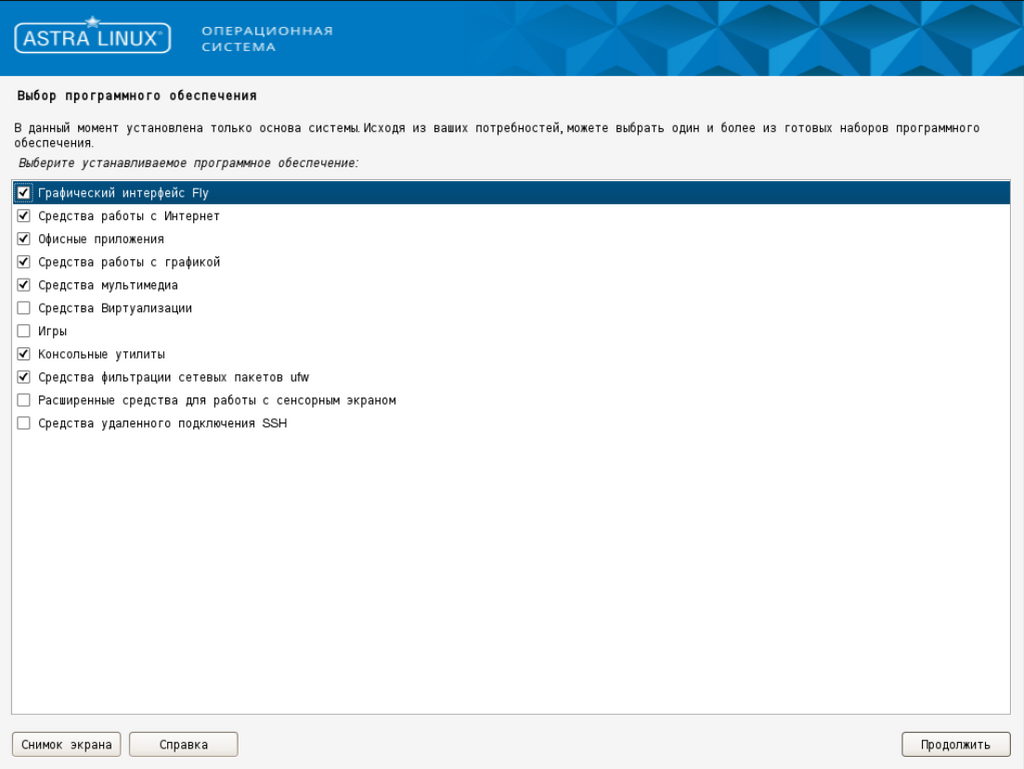Open help with the Справка button
1024x769 pixels.
[184, 744]
